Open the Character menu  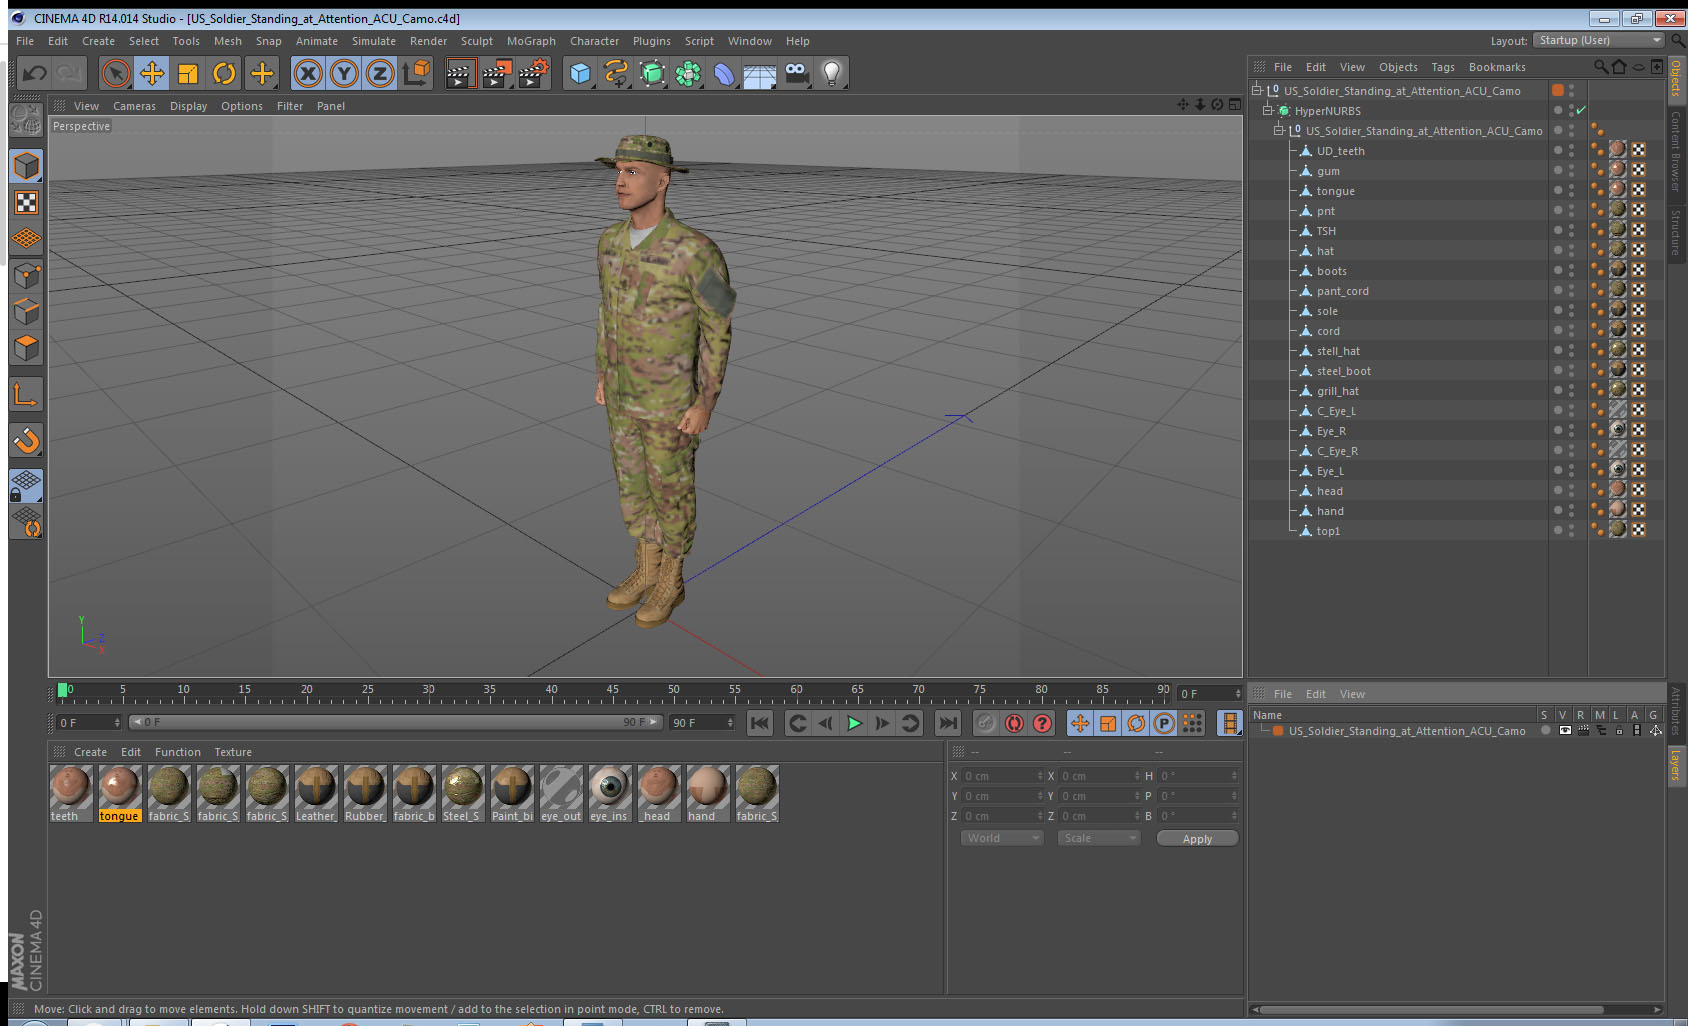coord(594,41)
